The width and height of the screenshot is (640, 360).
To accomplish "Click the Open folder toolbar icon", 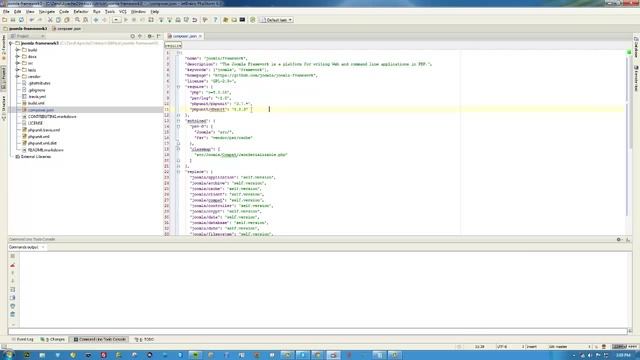I will (4, 20).
